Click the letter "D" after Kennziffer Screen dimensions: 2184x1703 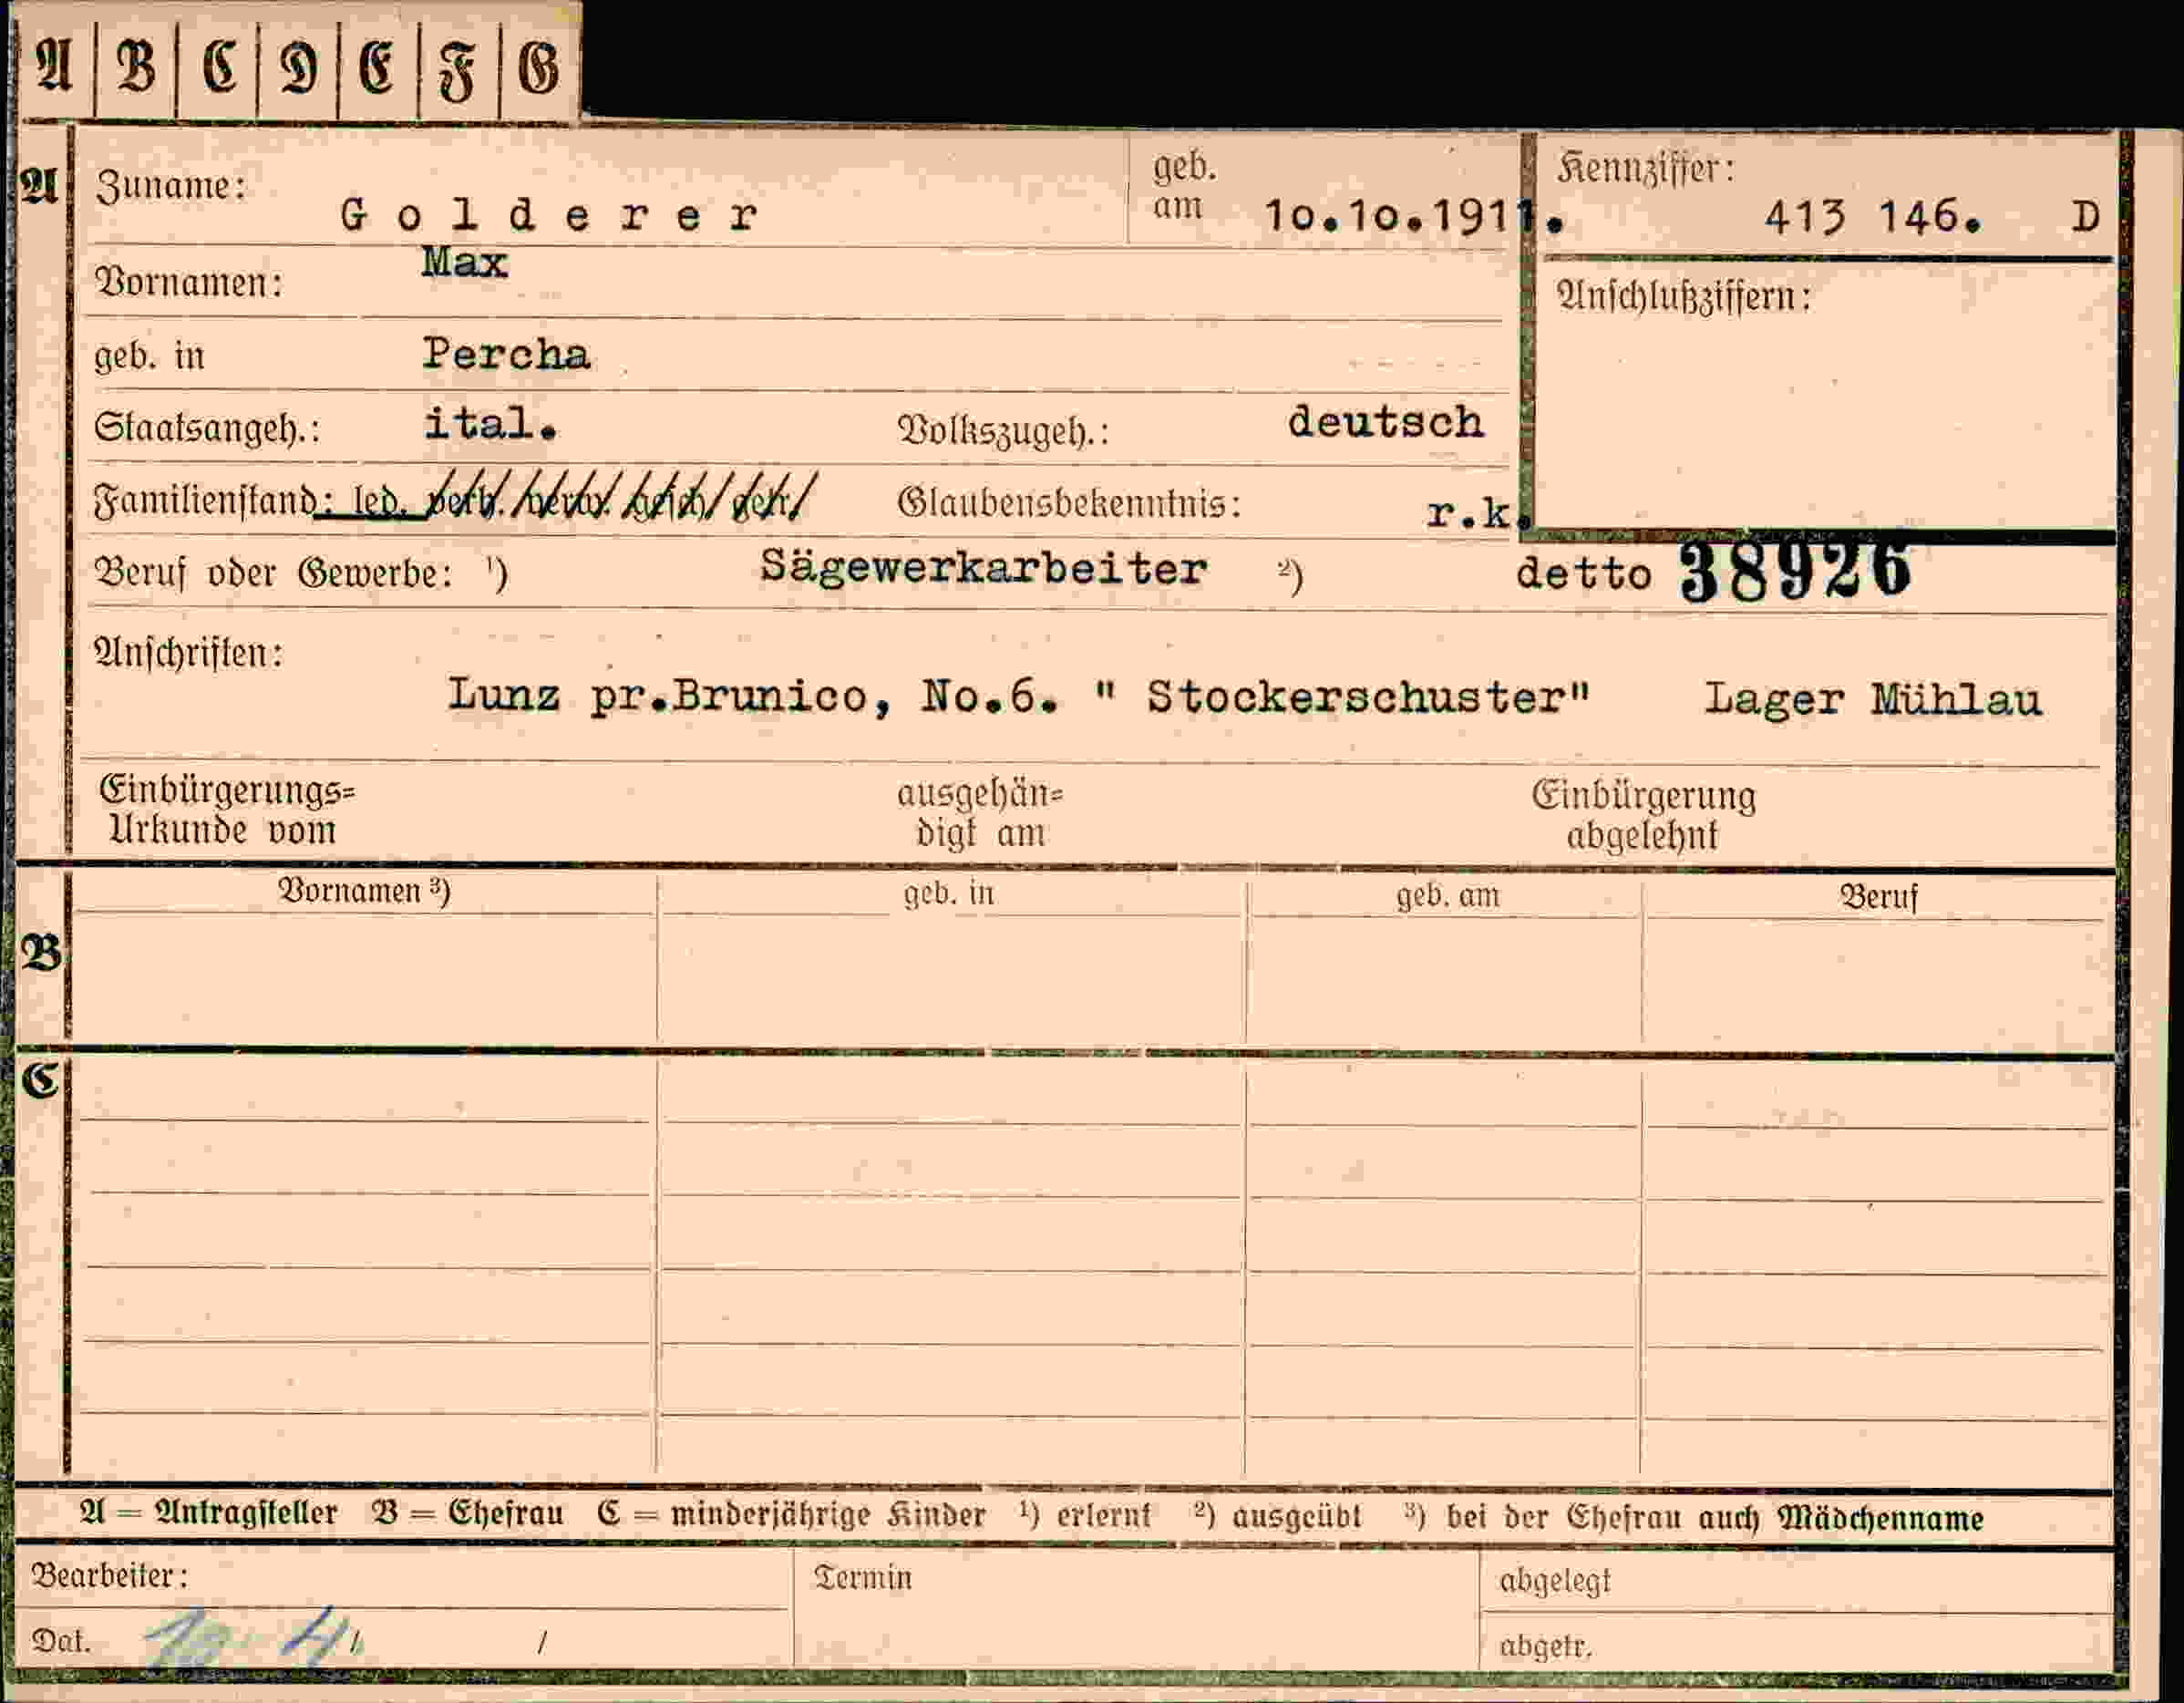(2086, 217)
